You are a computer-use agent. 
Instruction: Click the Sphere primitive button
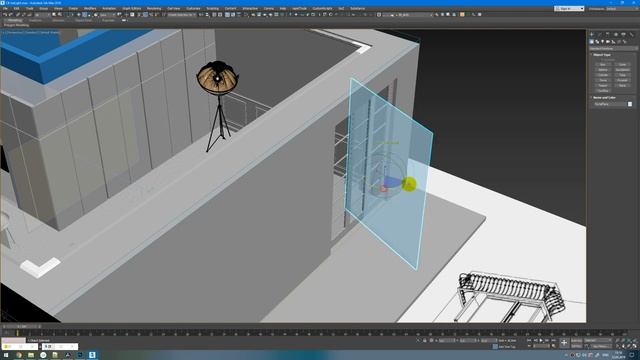pos(603,69)
